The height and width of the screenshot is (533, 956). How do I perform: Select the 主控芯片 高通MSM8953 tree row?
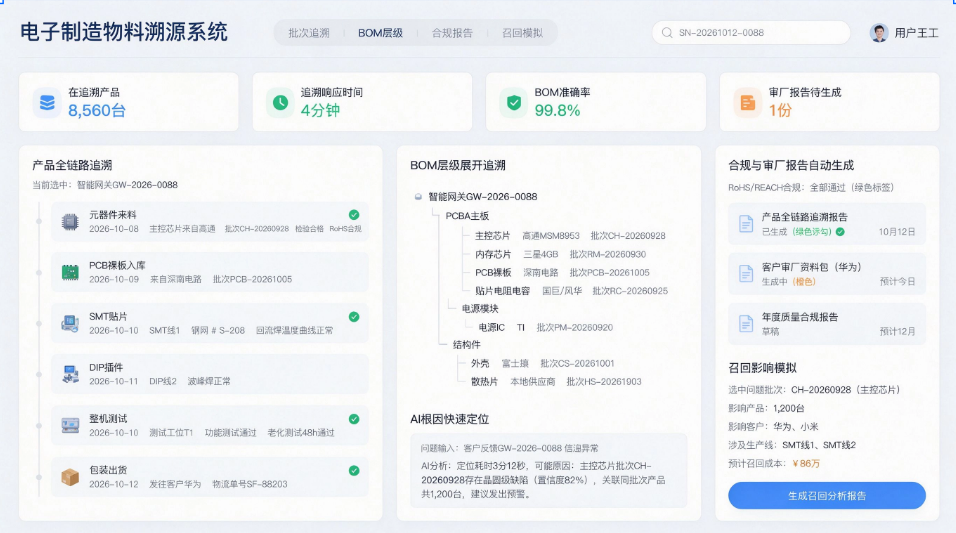pyautogui.click(x=570, y=235)
